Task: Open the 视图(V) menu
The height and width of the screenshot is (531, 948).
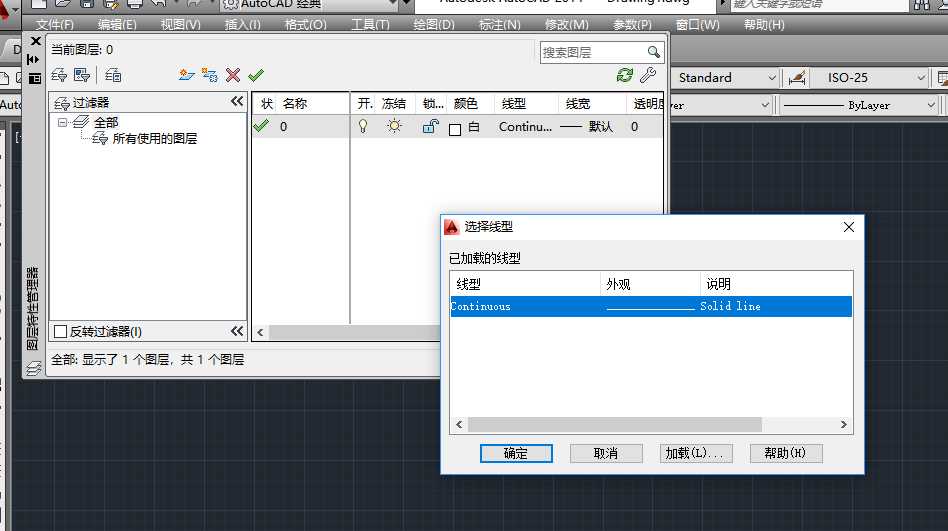Action: 180,25
